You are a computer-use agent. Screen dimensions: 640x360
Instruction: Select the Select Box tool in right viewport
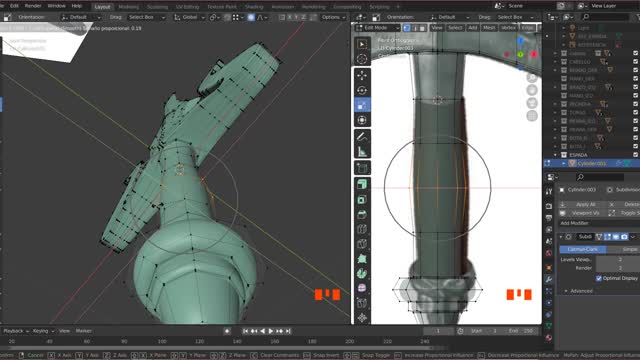point(362,44)
